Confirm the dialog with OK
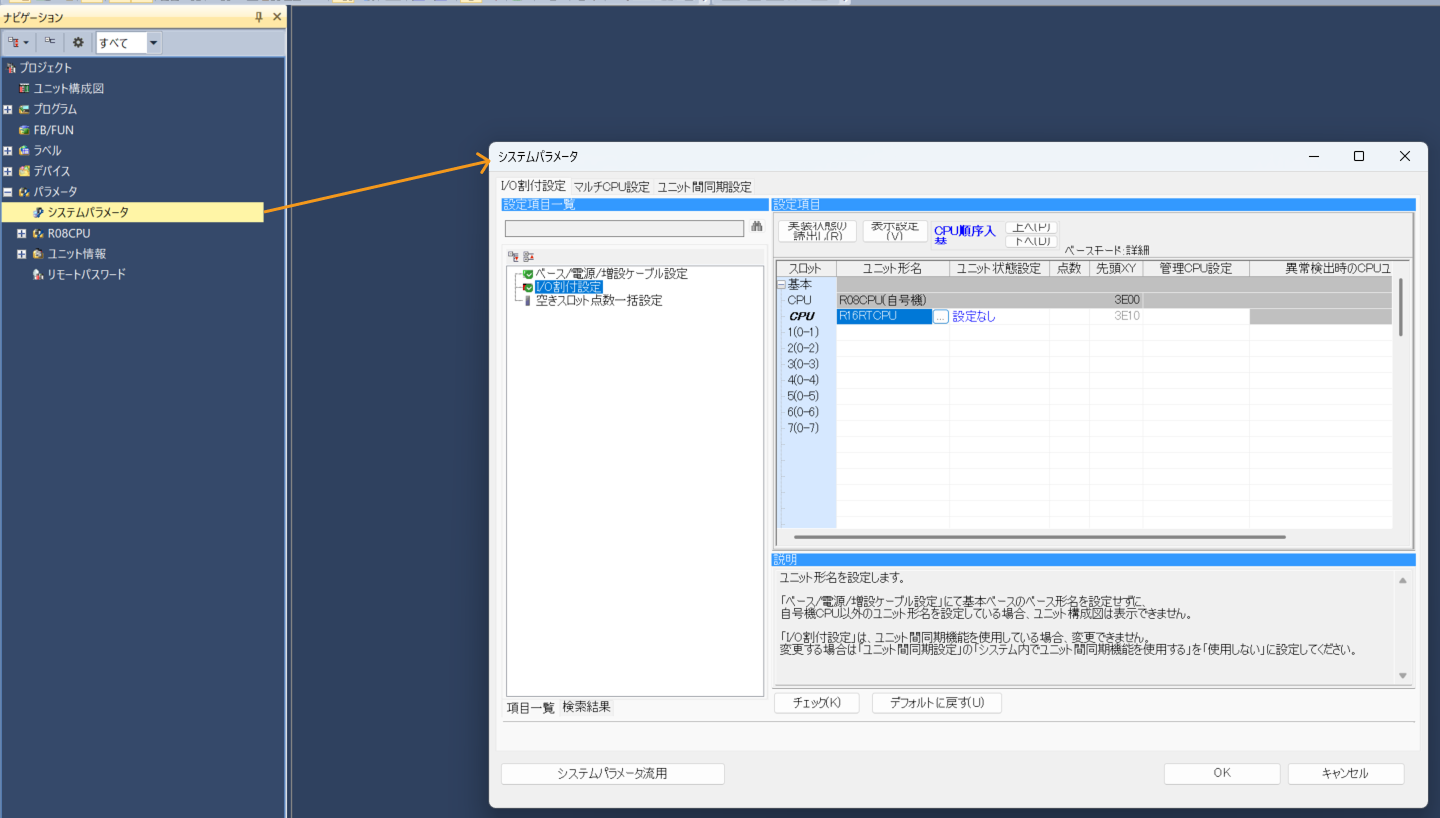Screen dimensions: 1440x818 pyautogui.click(x=1222, y=773)
